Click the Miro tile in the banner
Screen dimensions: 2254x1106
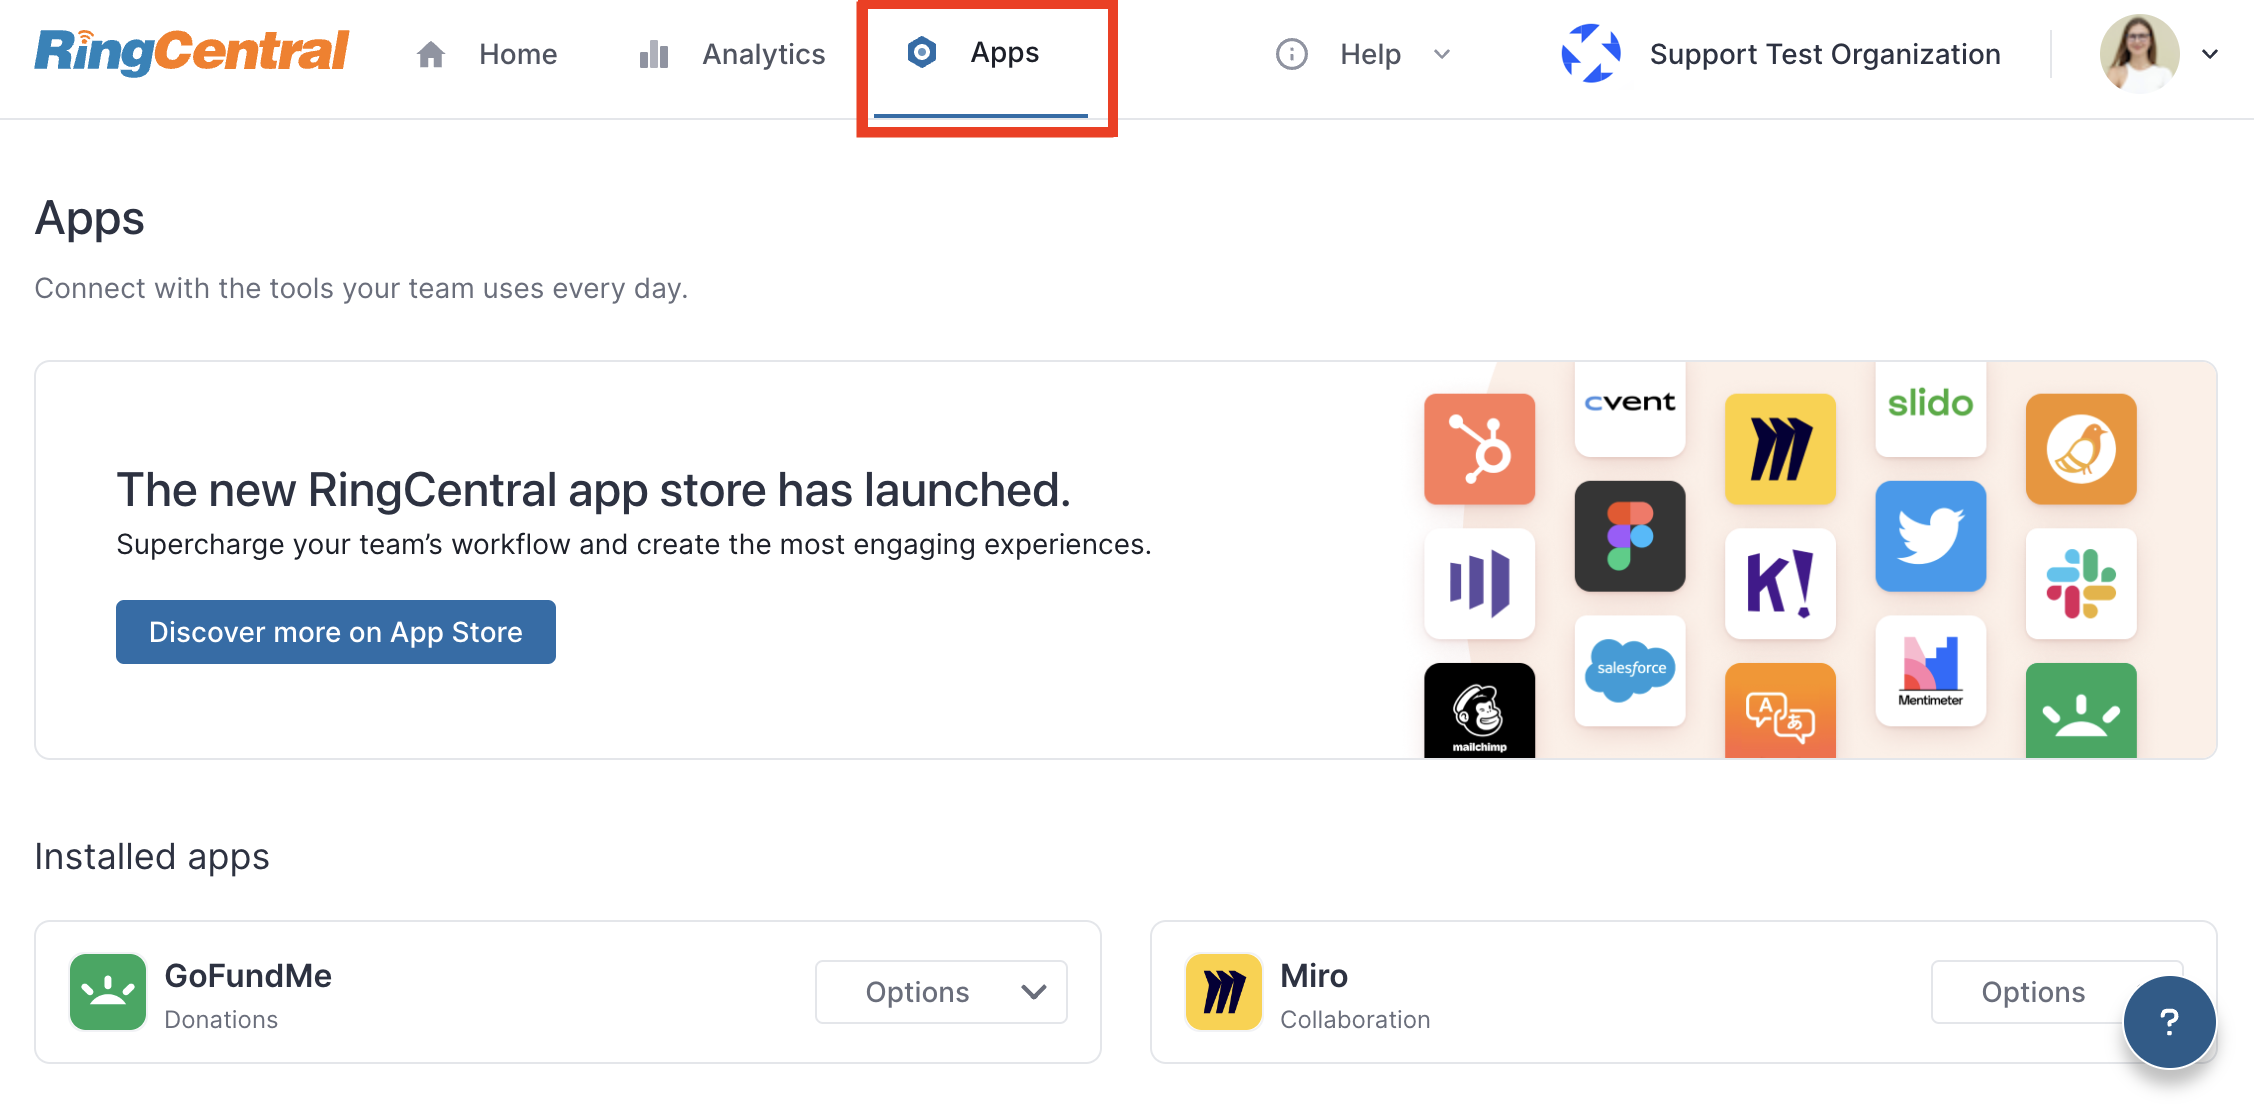point(1780,449)
